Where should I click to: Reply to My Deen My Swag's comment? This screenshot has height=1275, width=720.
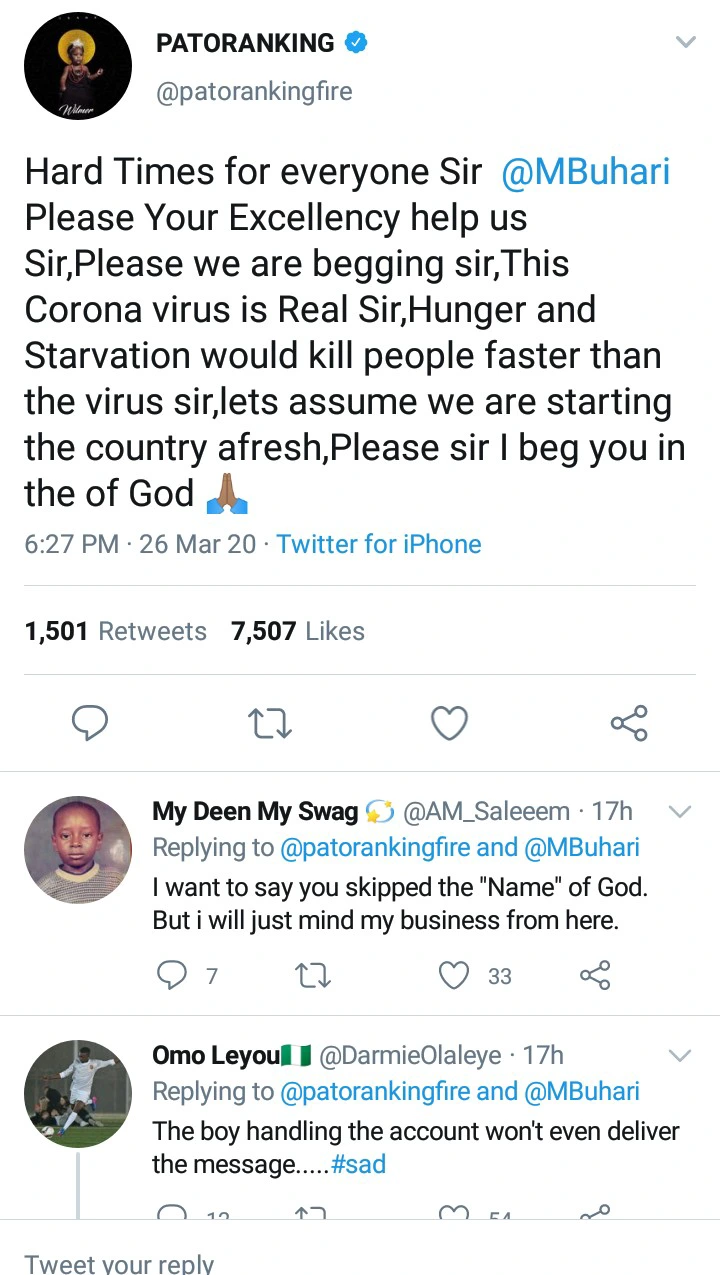click(173, 975)
